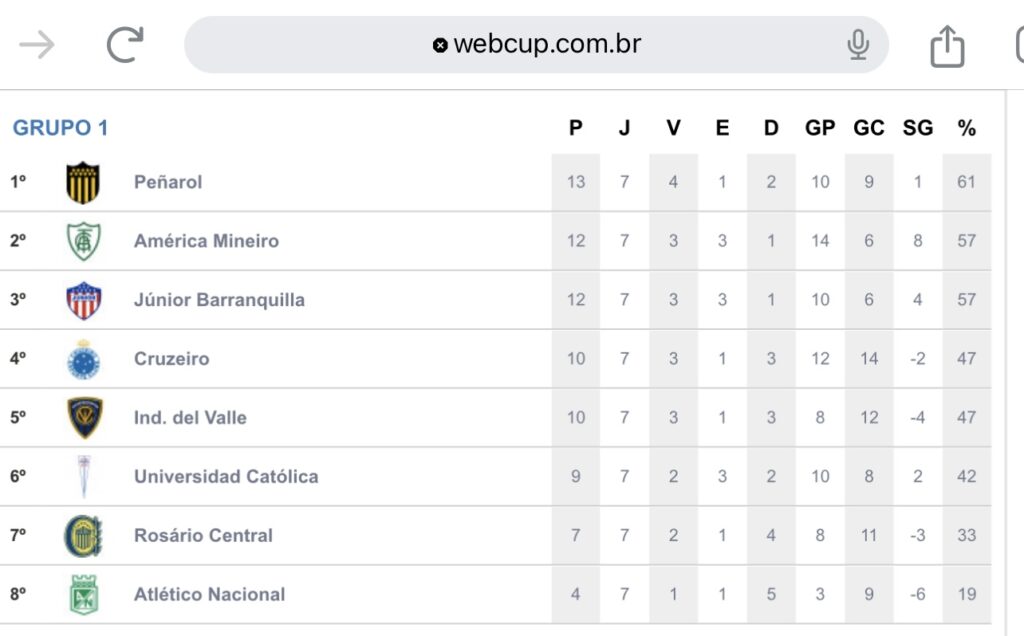Image resolution: width=1024 pixels, height=636 pixels.
Task: Click the Atlético Nacional crest
Action: (x=84, y=594)
